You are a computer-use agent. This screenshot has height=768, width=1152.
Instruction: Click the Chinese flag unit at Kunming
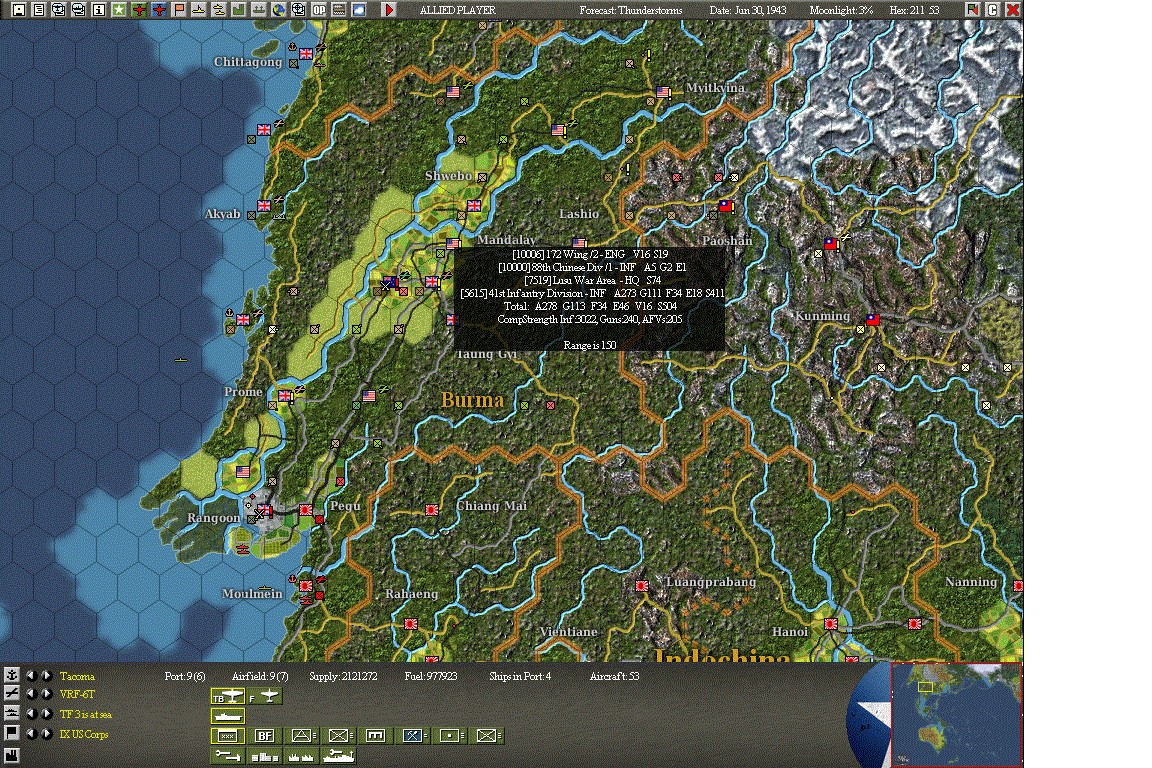tap(872, 319)
